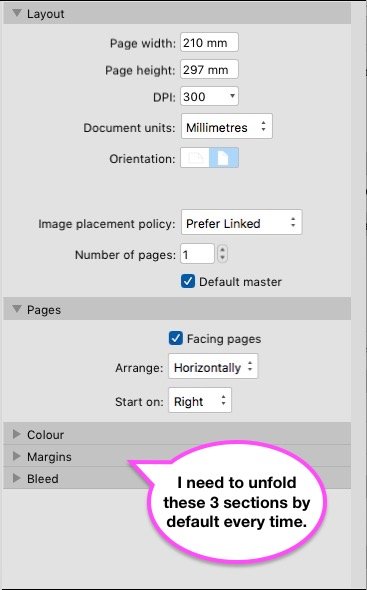Click the Number of pages stepper
Screen dimensions: 367x590
click(222, 254)
